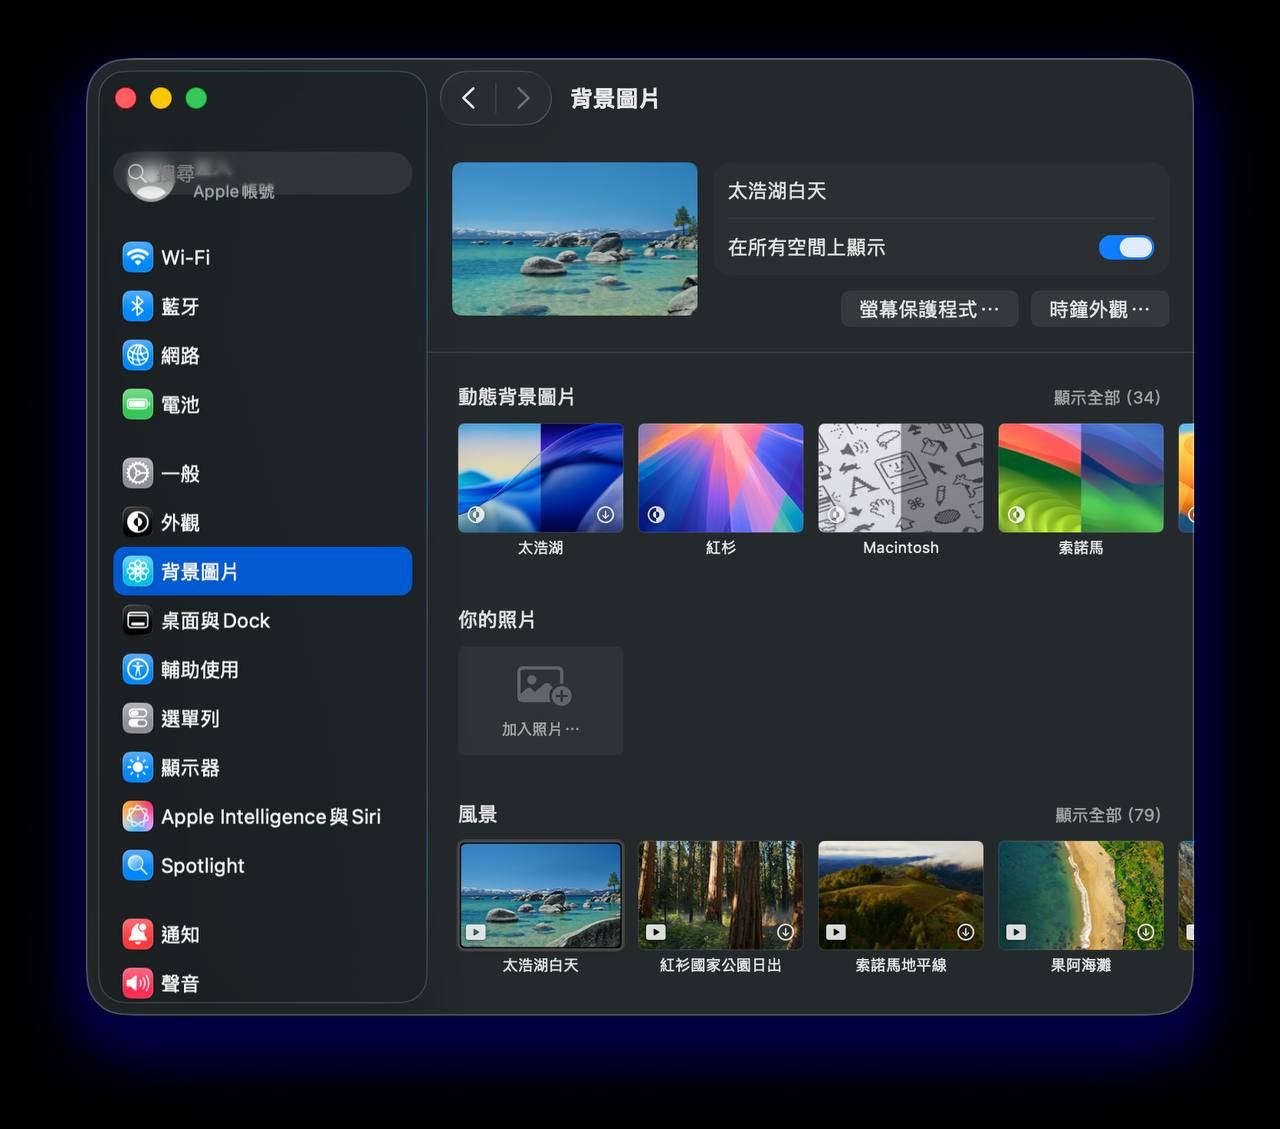The width and height of the screenshot is (1280, 1129).
Task: Open the 螢幕保護程式 options button
Action: 929,309
